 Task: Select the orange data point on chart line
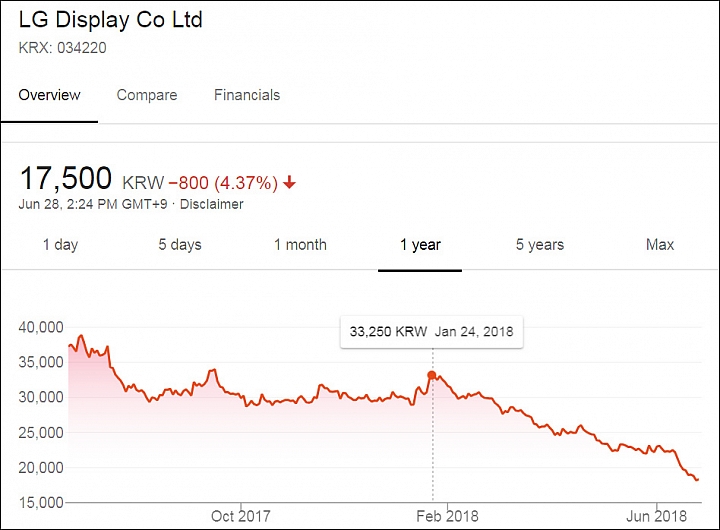tap(432, 375)
